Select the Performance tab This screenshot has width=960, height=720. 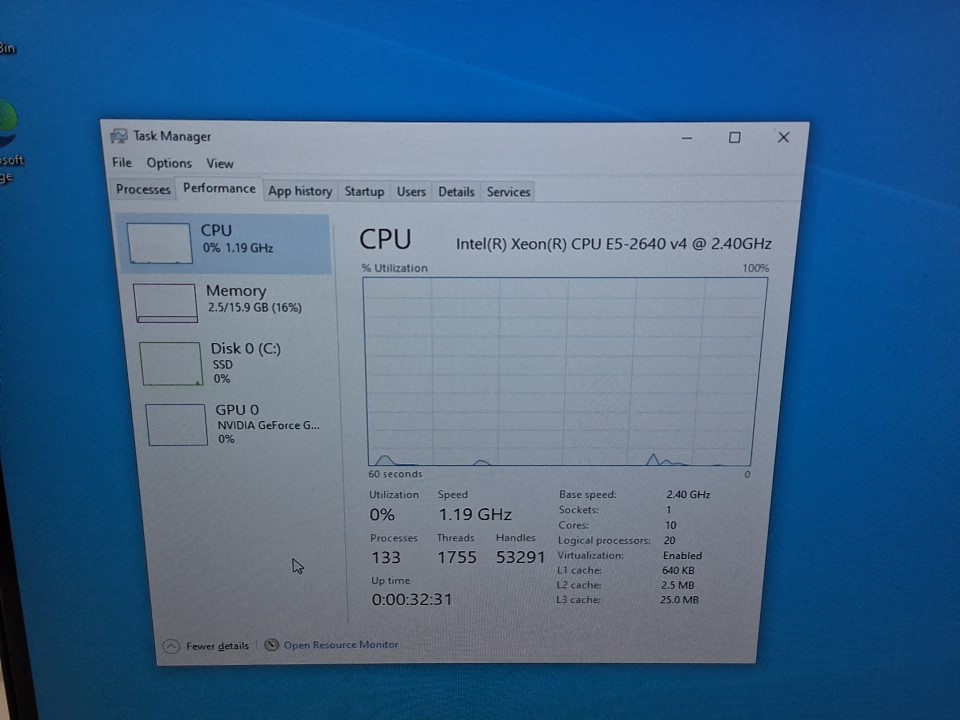tap(219, 188)
